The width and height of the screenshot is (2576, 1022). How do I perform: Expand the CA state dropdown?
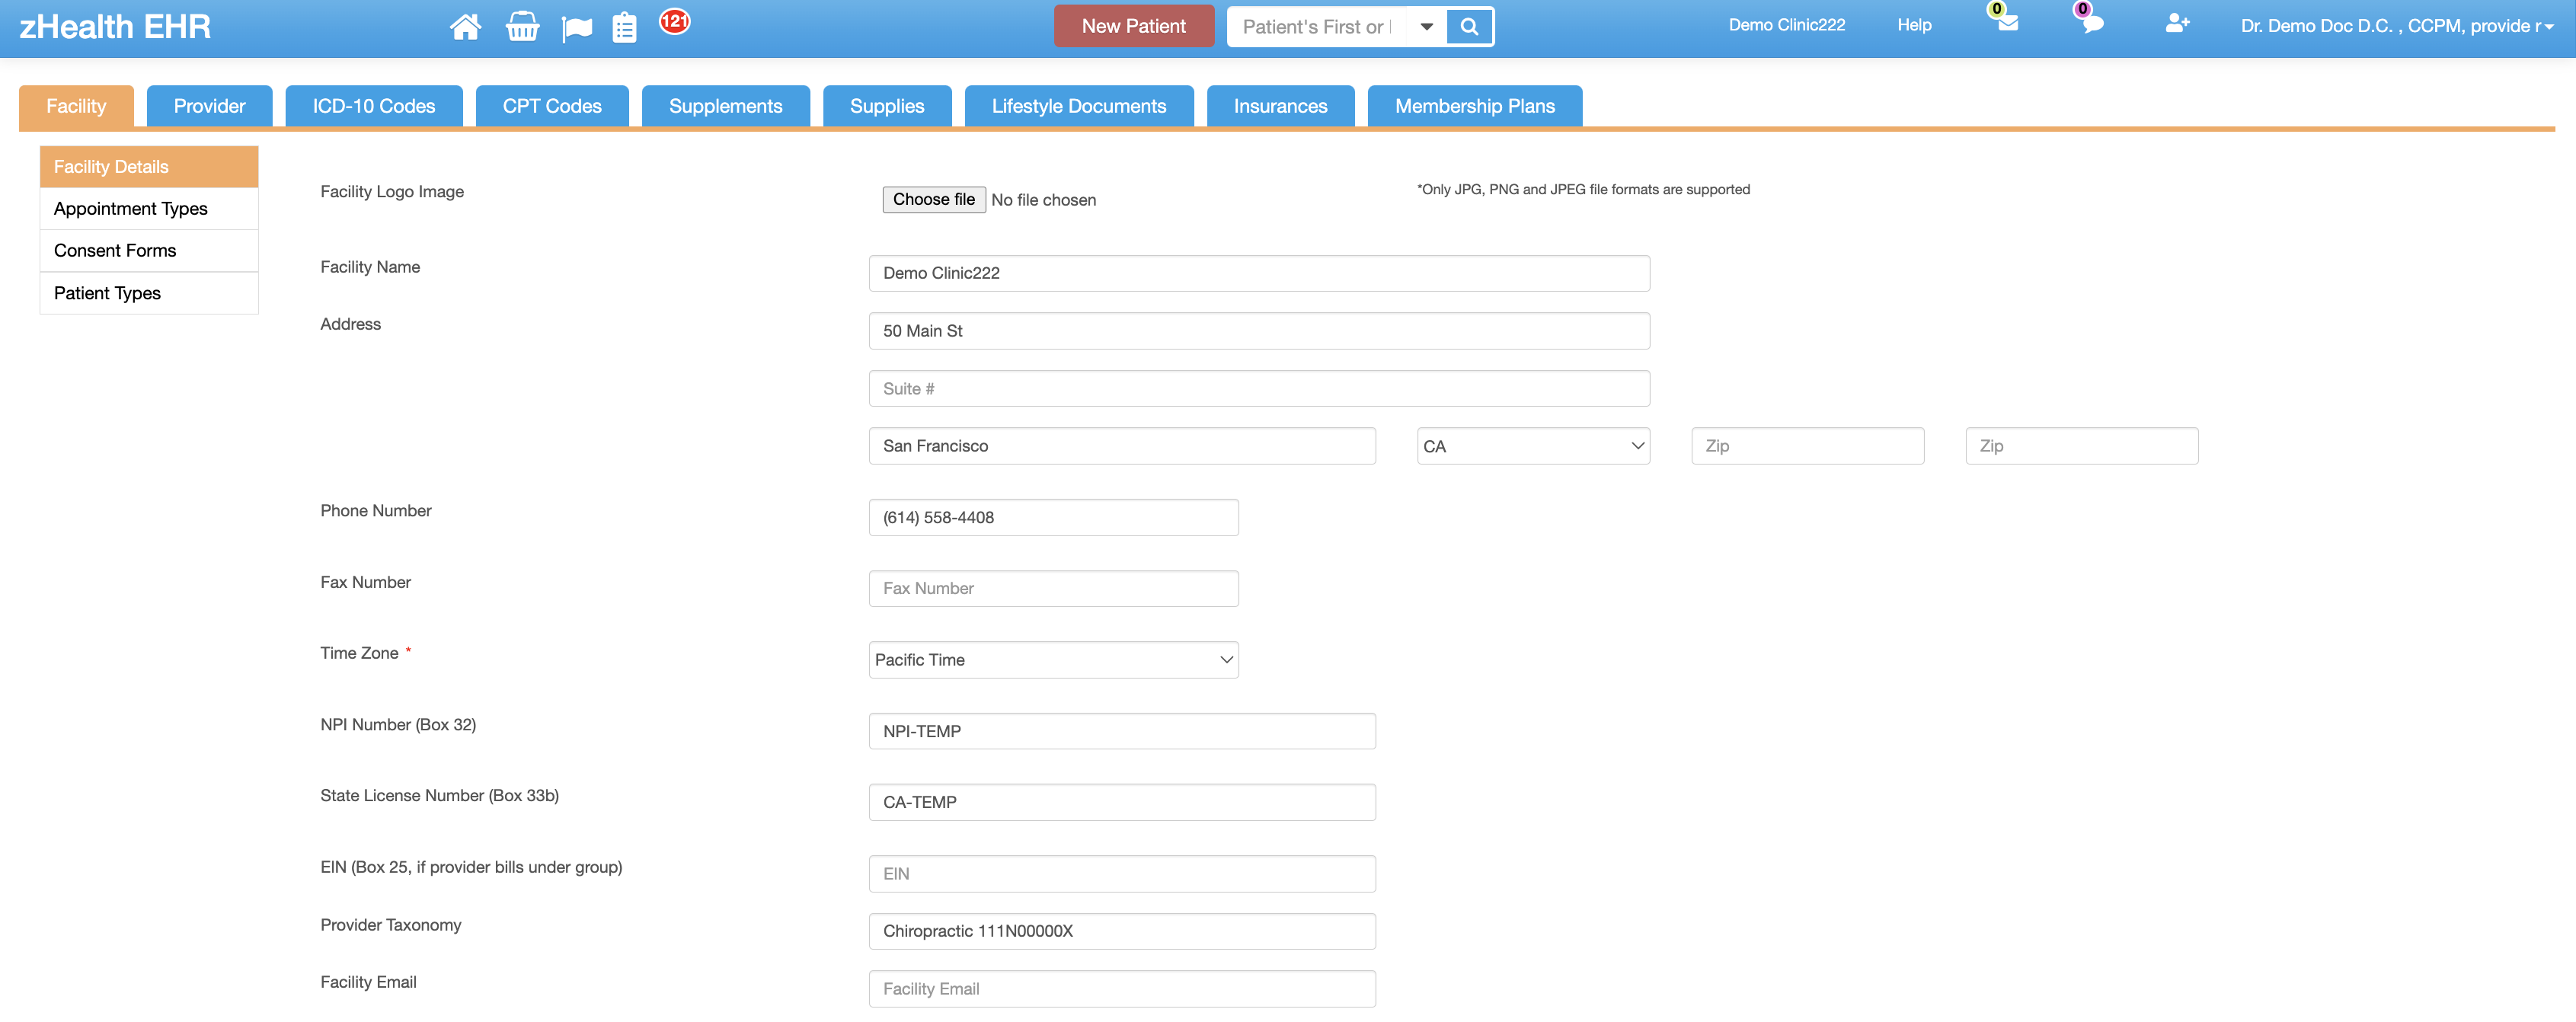(x=1533, y=446)
